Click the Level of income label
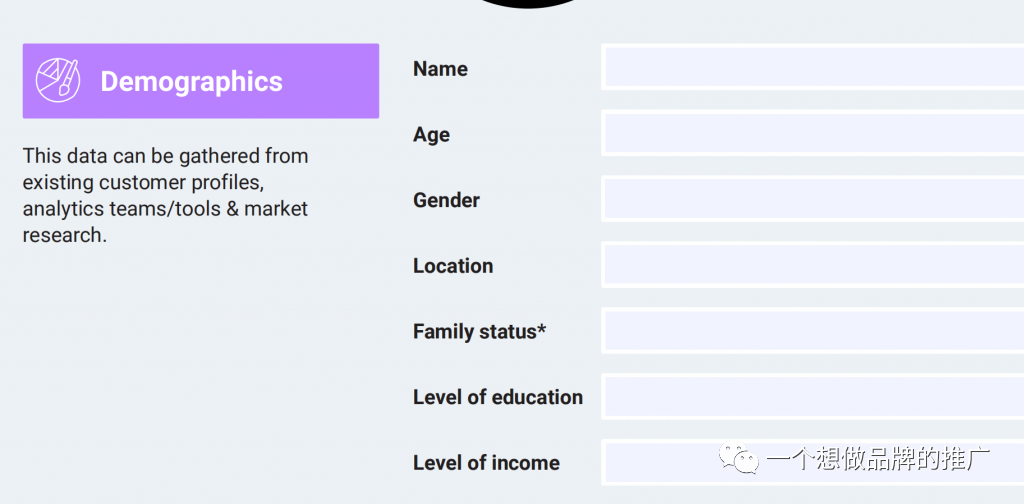The height and width of the screenshot is (504, 1024). pos(486,463)
